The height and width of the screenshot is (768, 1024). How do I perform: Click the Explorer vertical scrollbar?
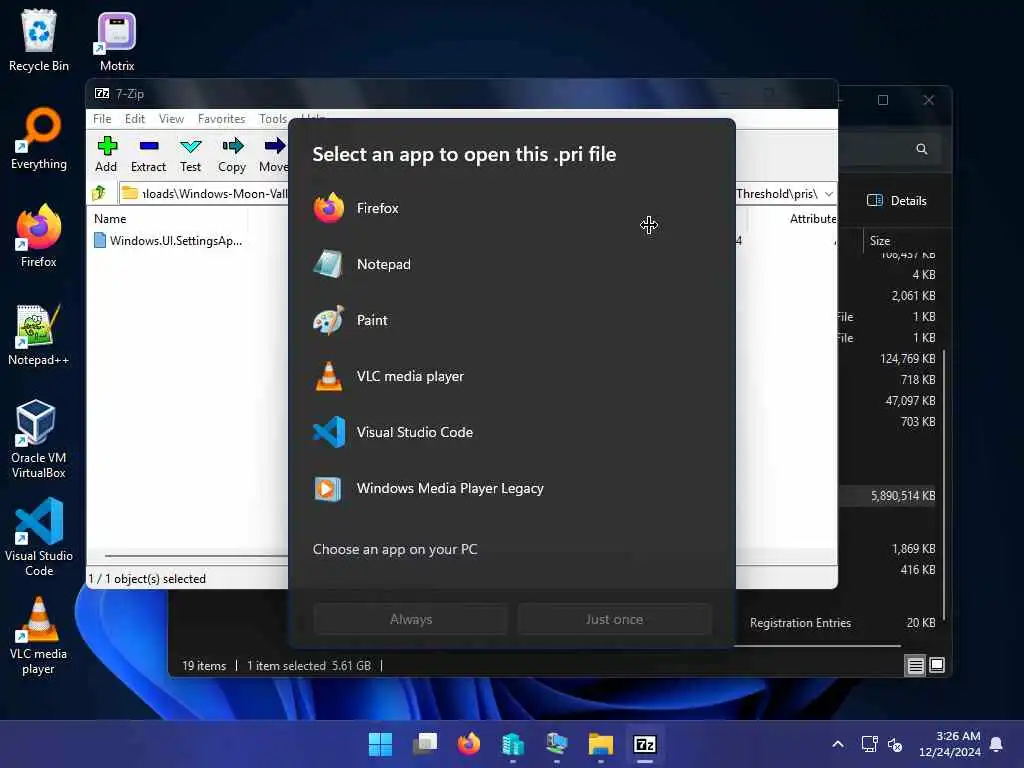944,484
